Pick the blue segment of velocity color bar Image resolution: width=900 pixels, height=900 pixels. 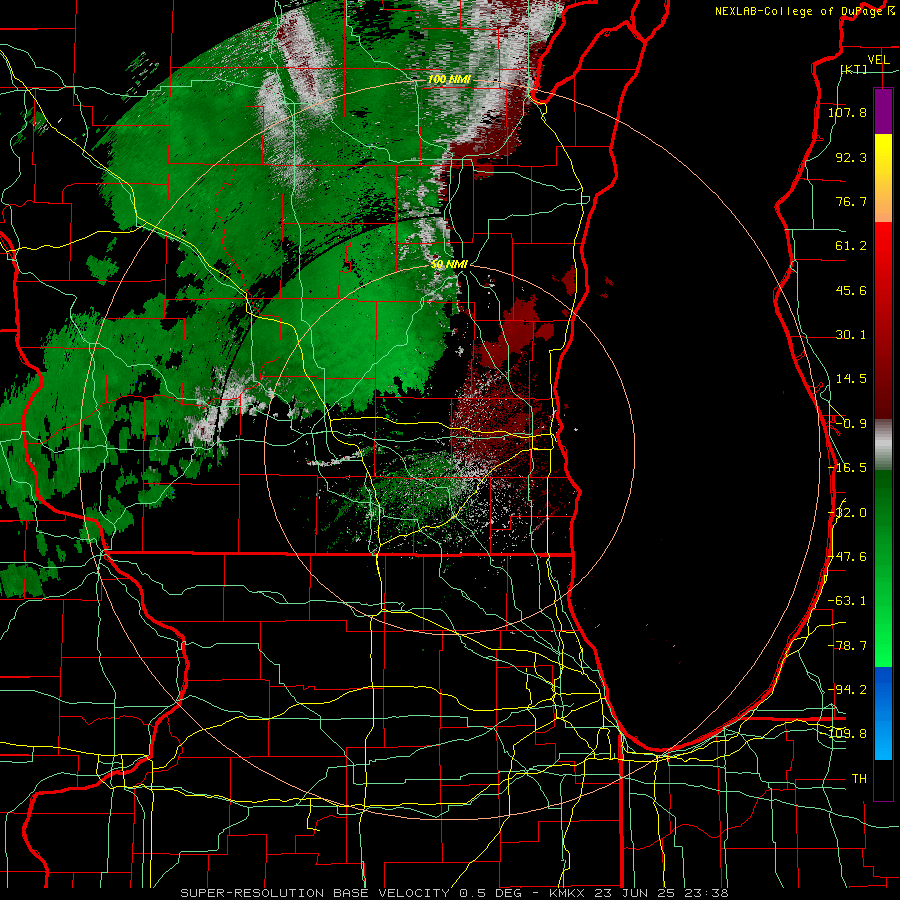coord(883,713)
